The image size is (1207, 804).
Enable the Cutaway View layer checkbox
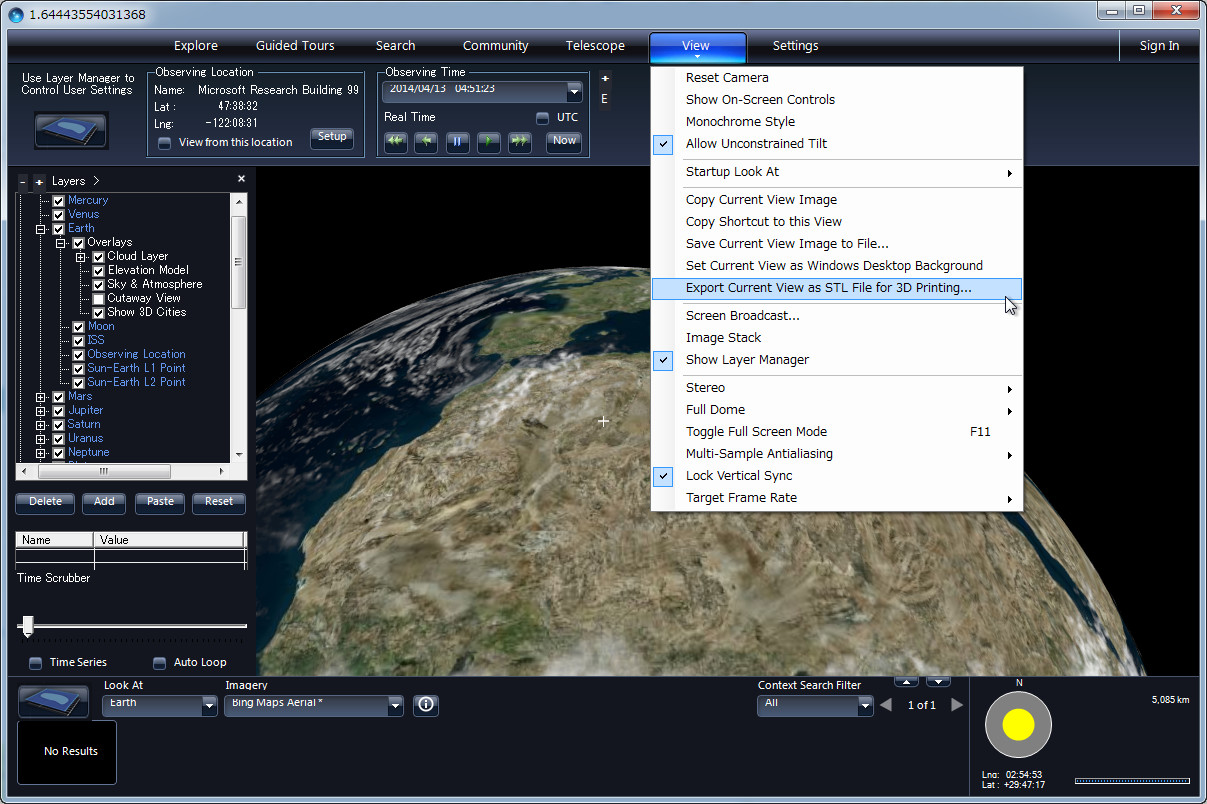point(98,298)
